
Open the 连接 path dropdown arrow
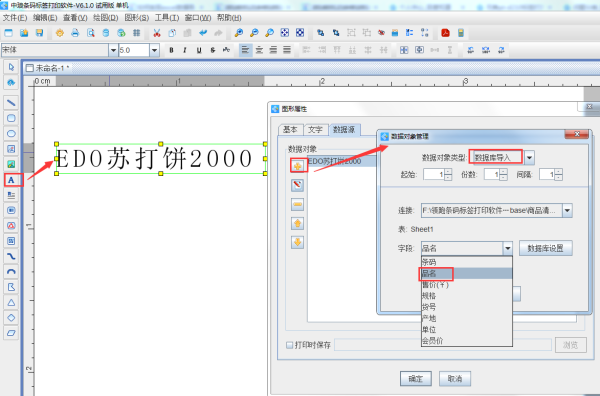567,210
